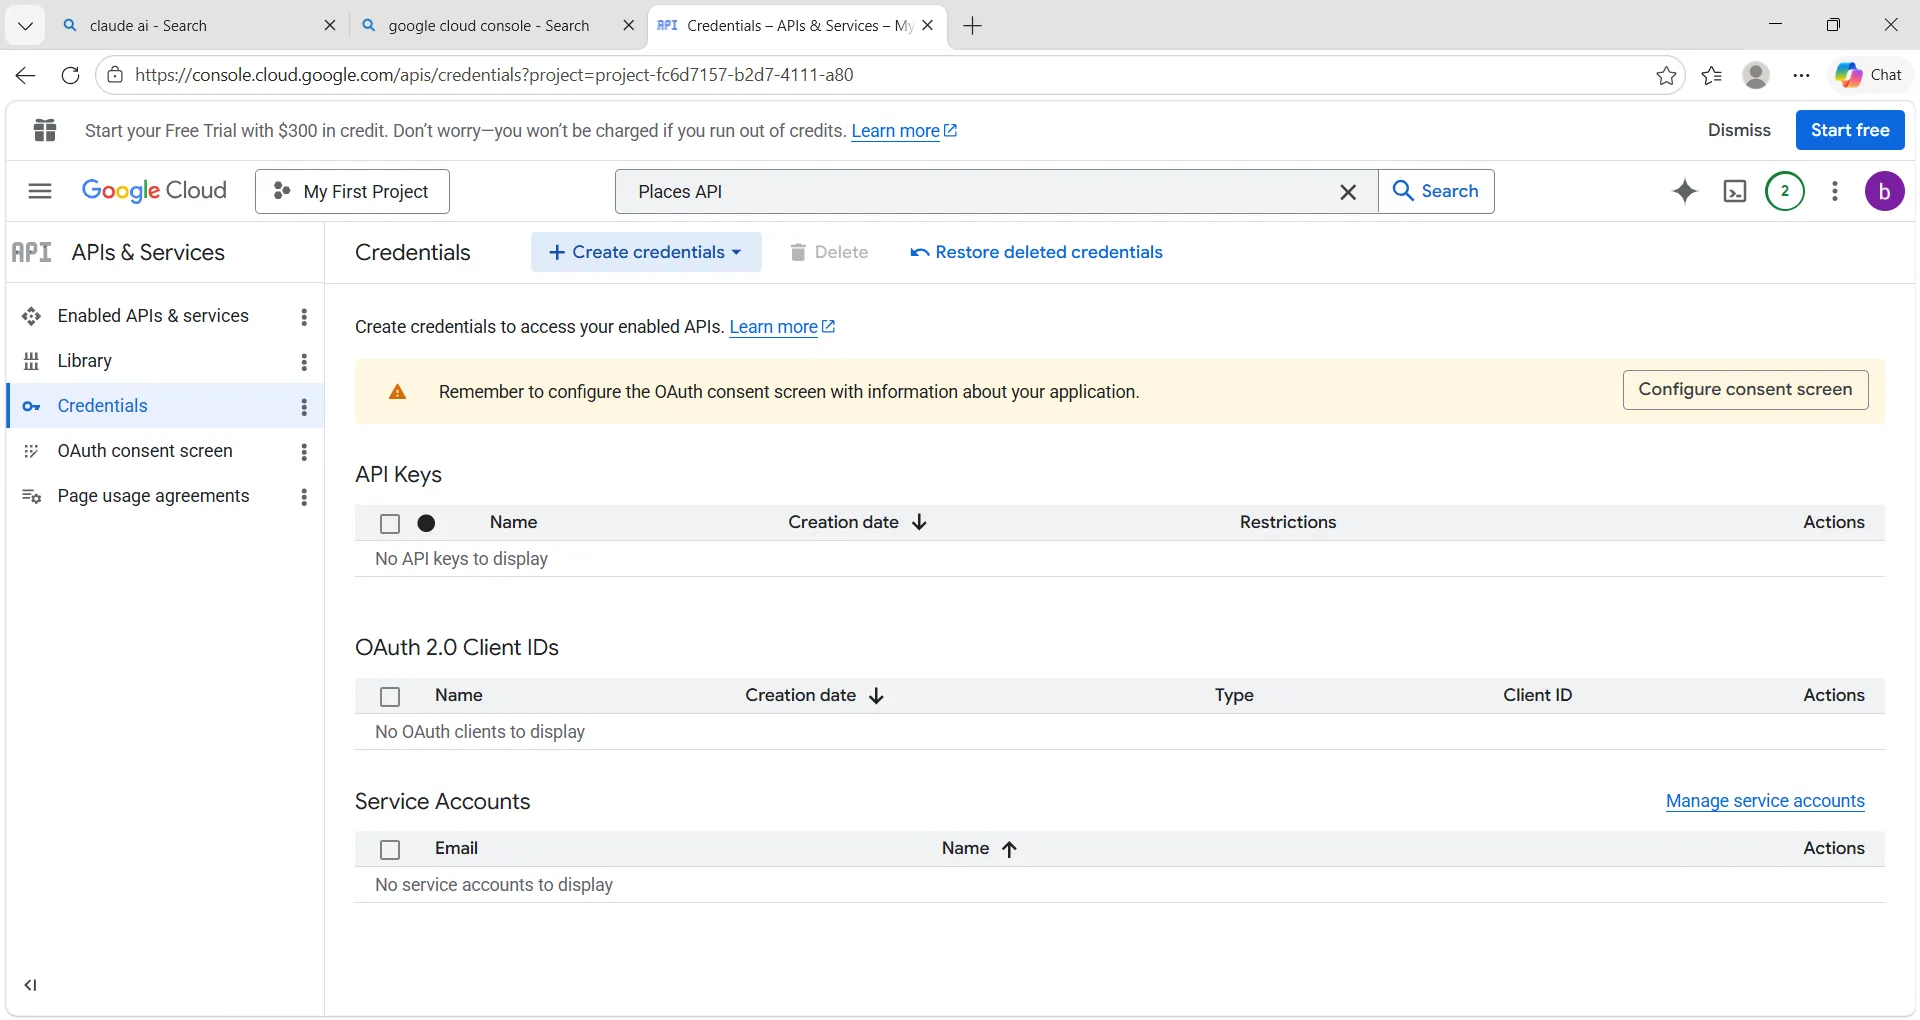Click Configure consent screen button

1745,390
